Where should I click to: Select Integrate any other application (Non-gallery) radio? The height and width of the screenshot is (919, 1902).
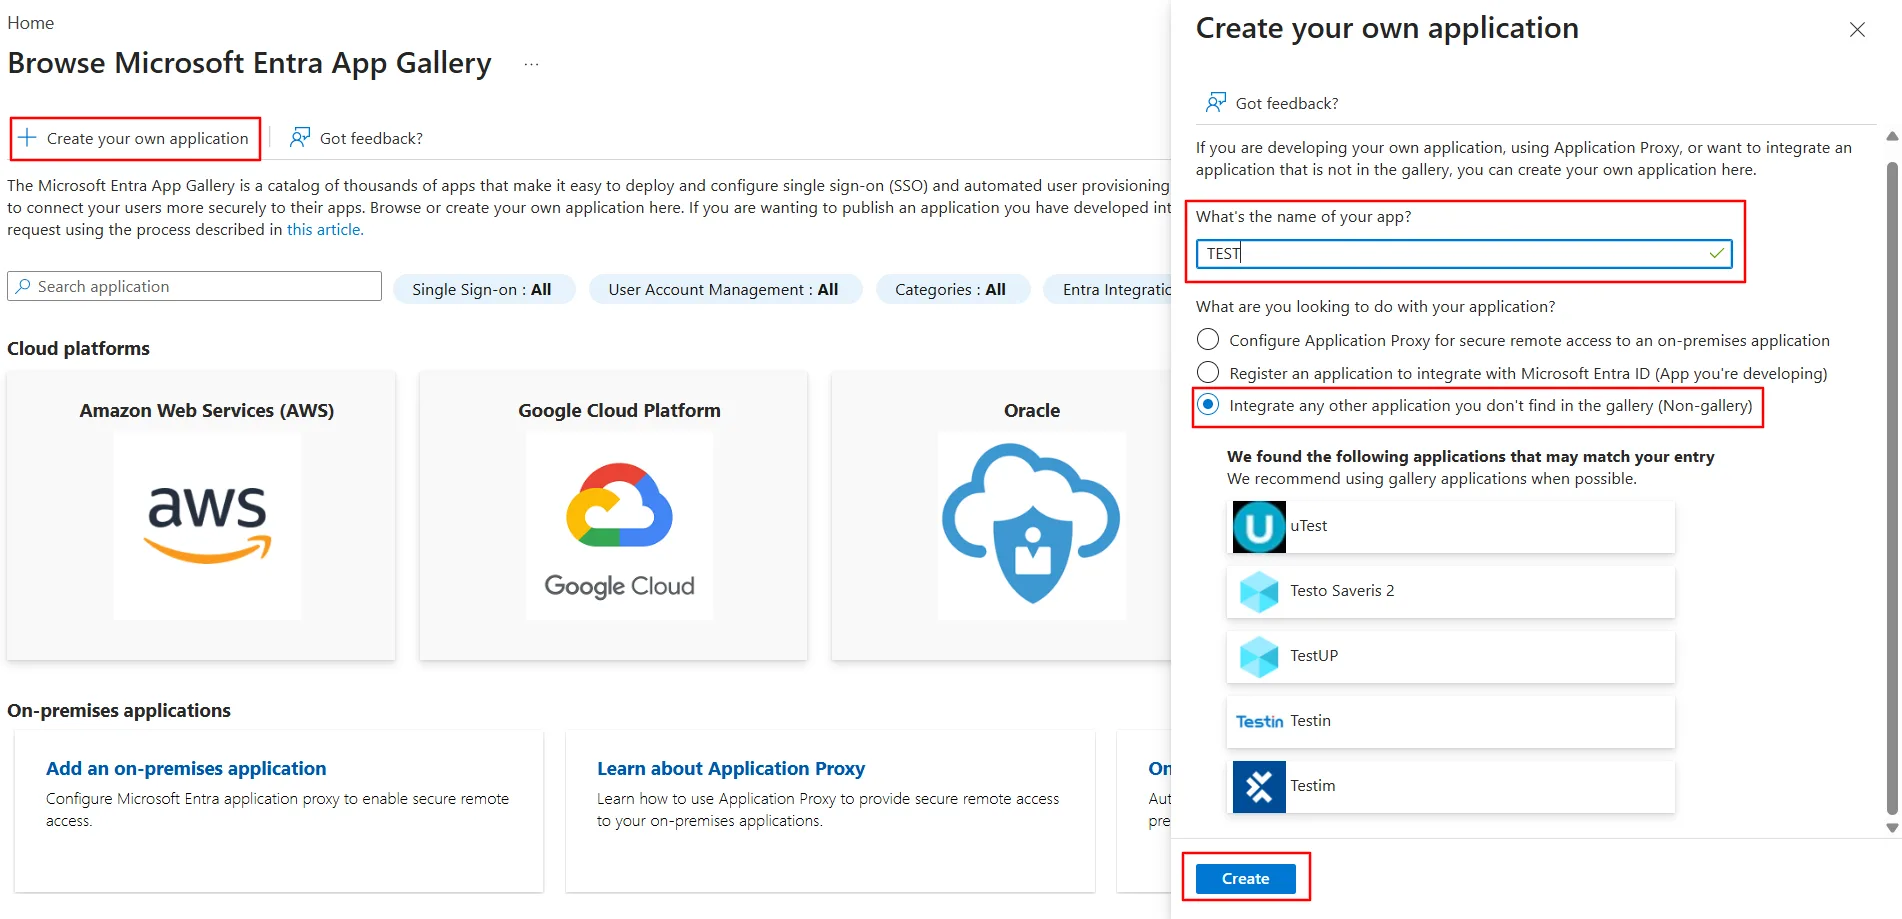click(x=1208, y=405)
